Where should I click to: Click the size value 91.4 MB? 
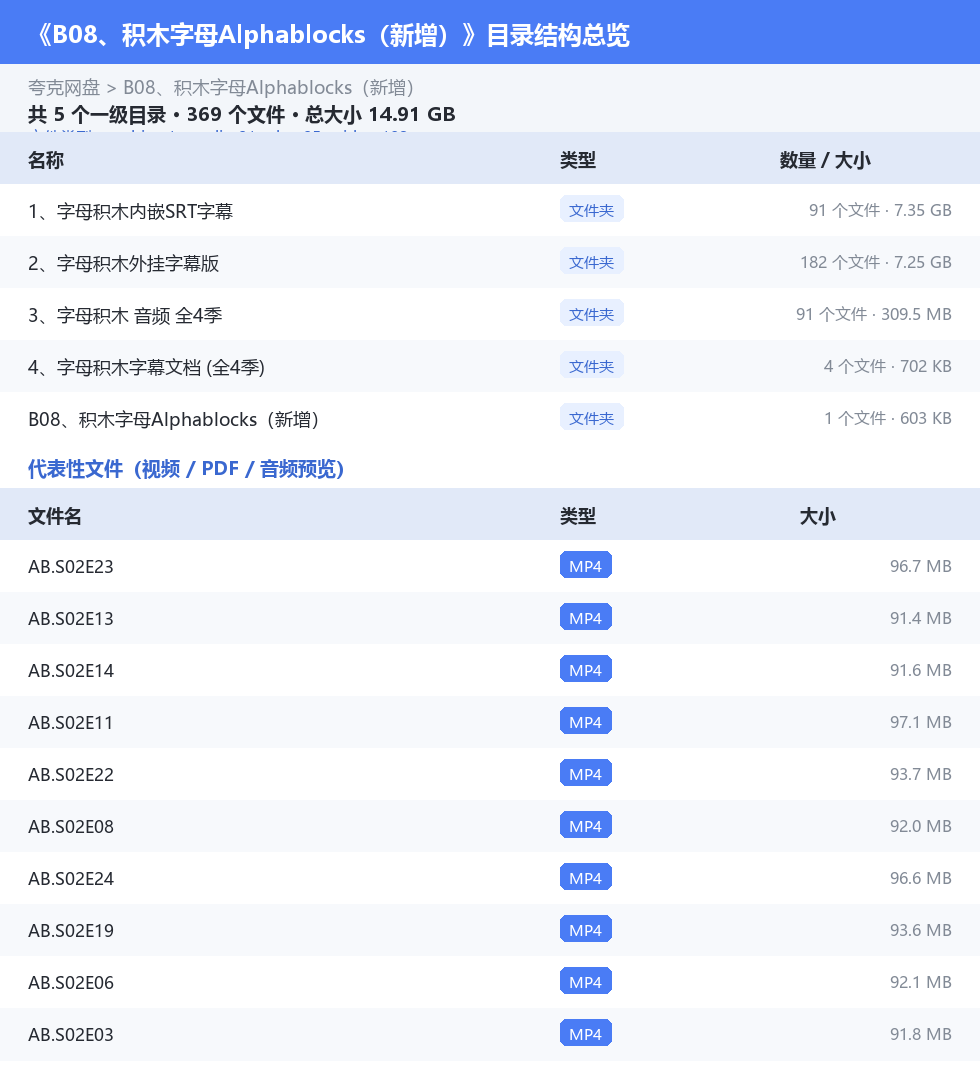click(x=920, y=618)
